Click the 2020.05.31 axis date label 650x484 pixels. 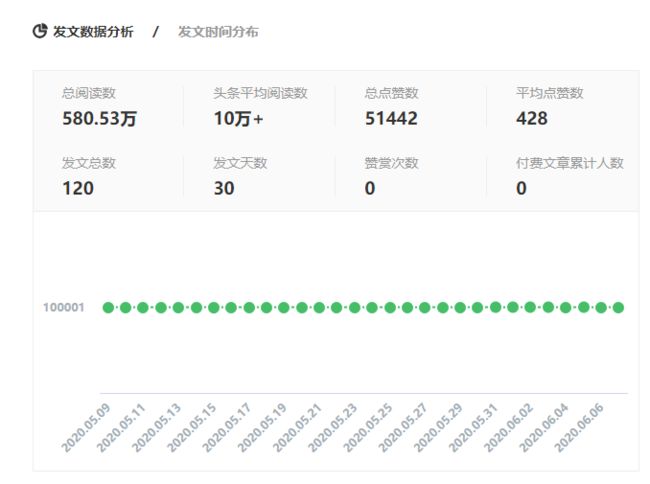pos(473,428)
